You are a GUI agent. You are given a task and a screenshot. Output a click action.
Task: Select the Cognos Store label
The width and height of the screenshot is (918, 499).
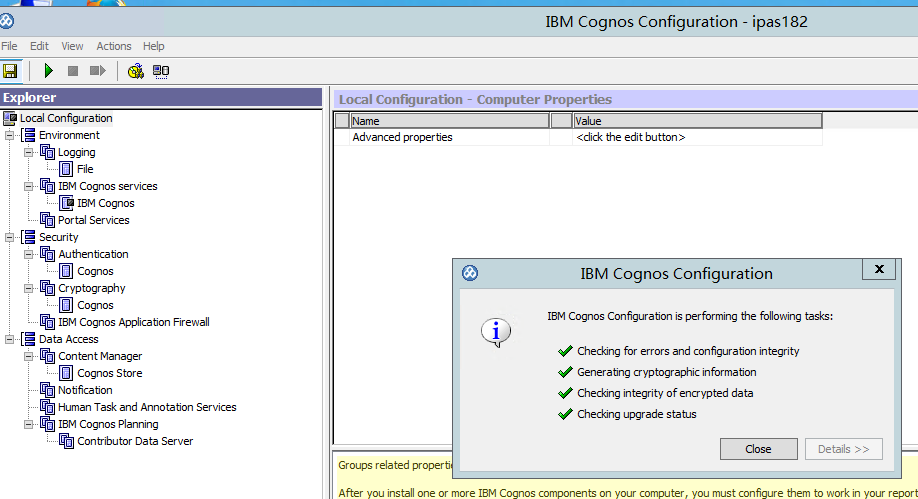pyautogui.click(x=109, y=373)
